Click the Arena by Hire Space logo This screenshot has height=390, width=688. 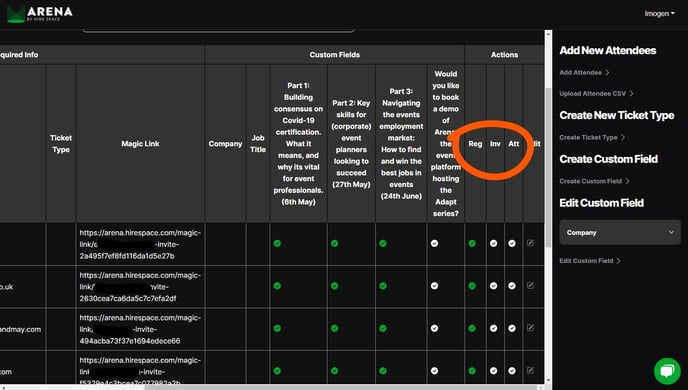pyautogui.click(x=39, y=14)
